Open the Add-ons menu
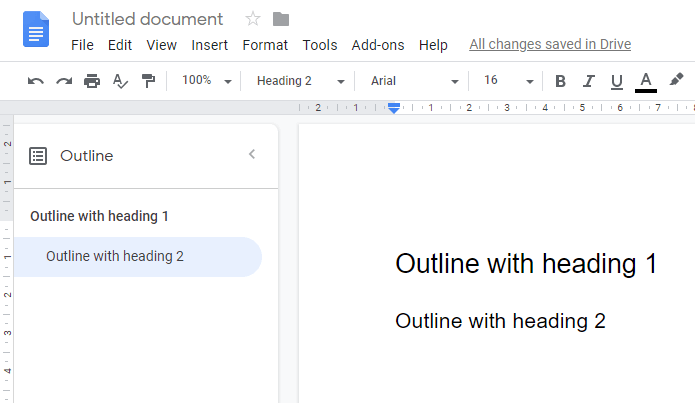Screen dimensions: 695x403 [x=378, y=45]
